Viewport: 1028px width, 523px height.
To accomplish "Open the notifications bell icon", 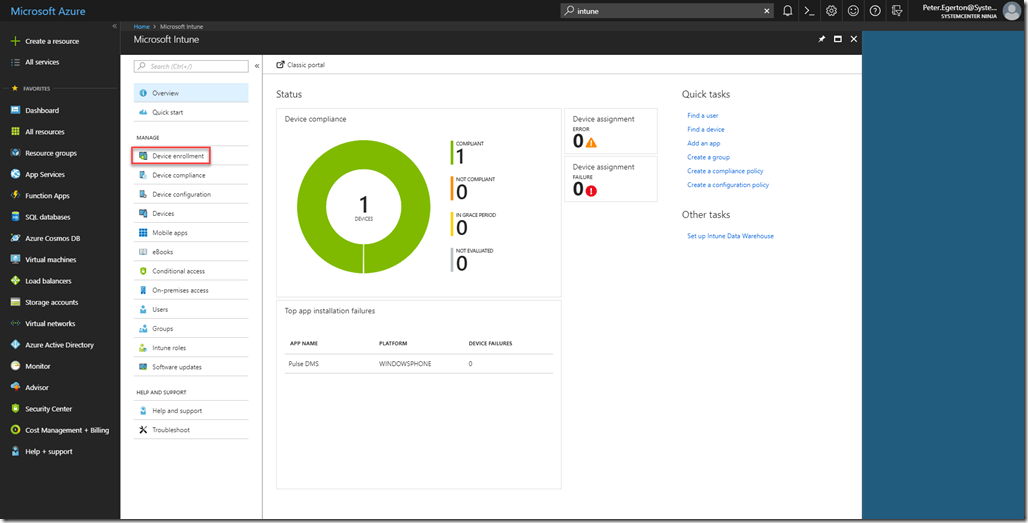I will click(787, 11).
